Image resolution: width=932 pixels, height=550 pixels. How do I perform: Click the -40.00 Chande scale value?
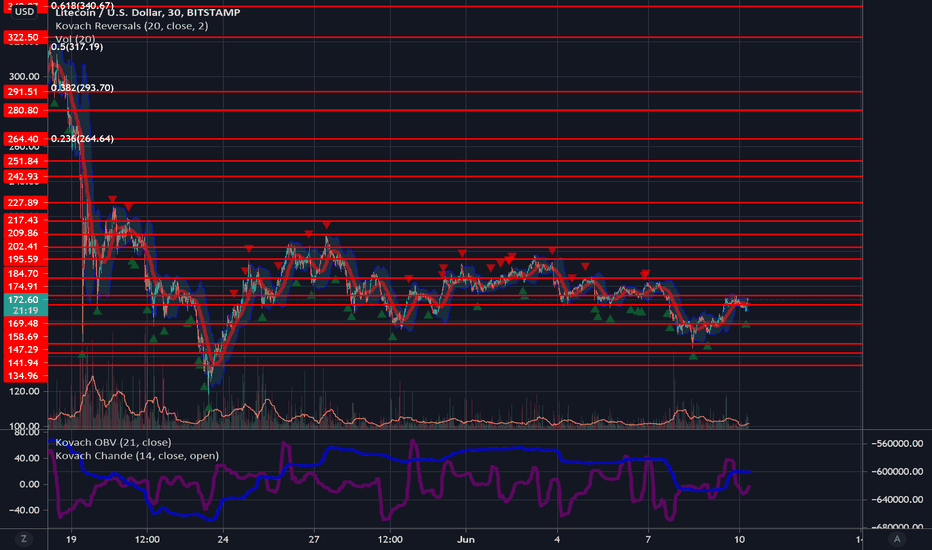point(26,511)
